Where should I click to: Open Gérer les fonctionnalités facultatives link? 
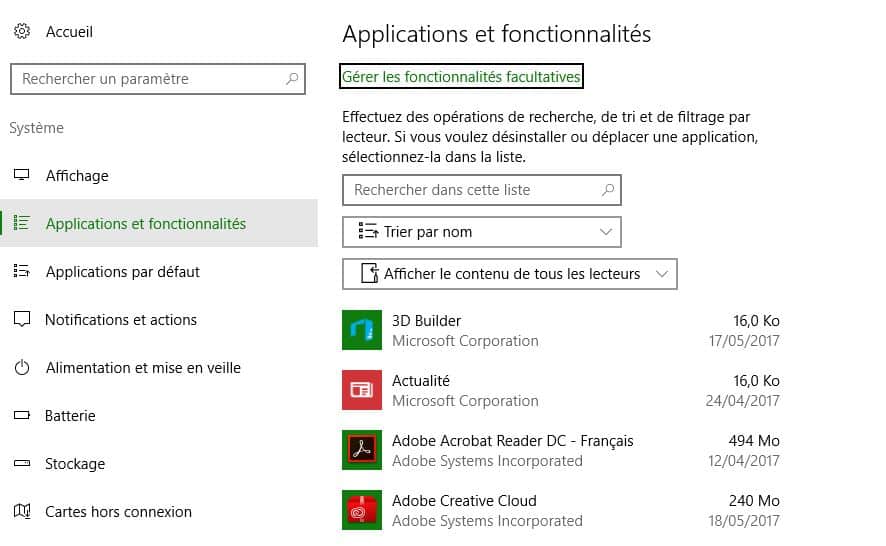click(x=461, y=76)
